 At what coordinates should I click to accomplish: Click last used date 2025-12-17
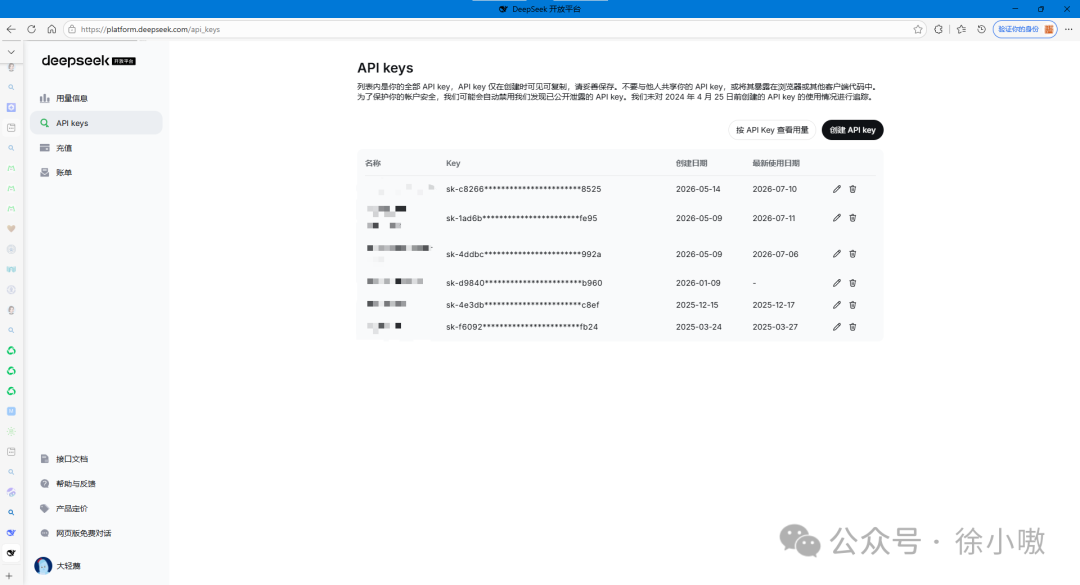(773, 305)
